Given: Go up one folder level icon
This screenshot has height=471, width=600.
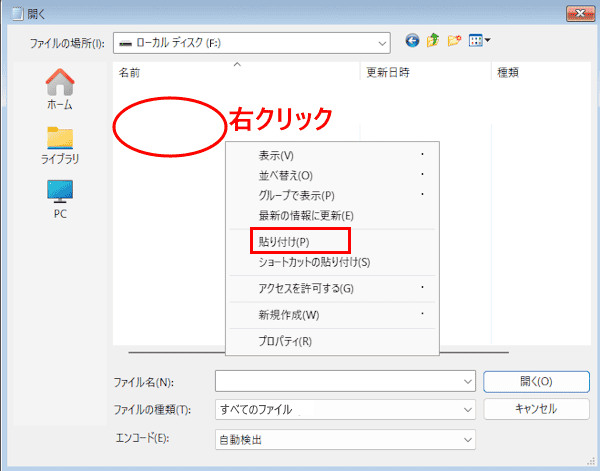Looking at the screenshot, I should click(433, 41).
